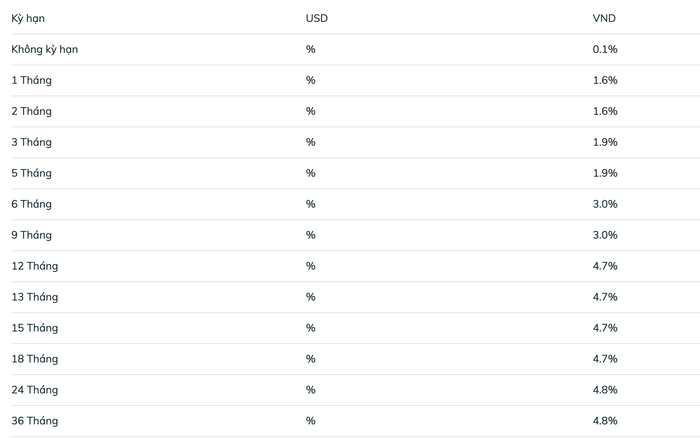Select the 12 Tháng term label
This screenshot has width=700, height=438.
click(34, 266)
